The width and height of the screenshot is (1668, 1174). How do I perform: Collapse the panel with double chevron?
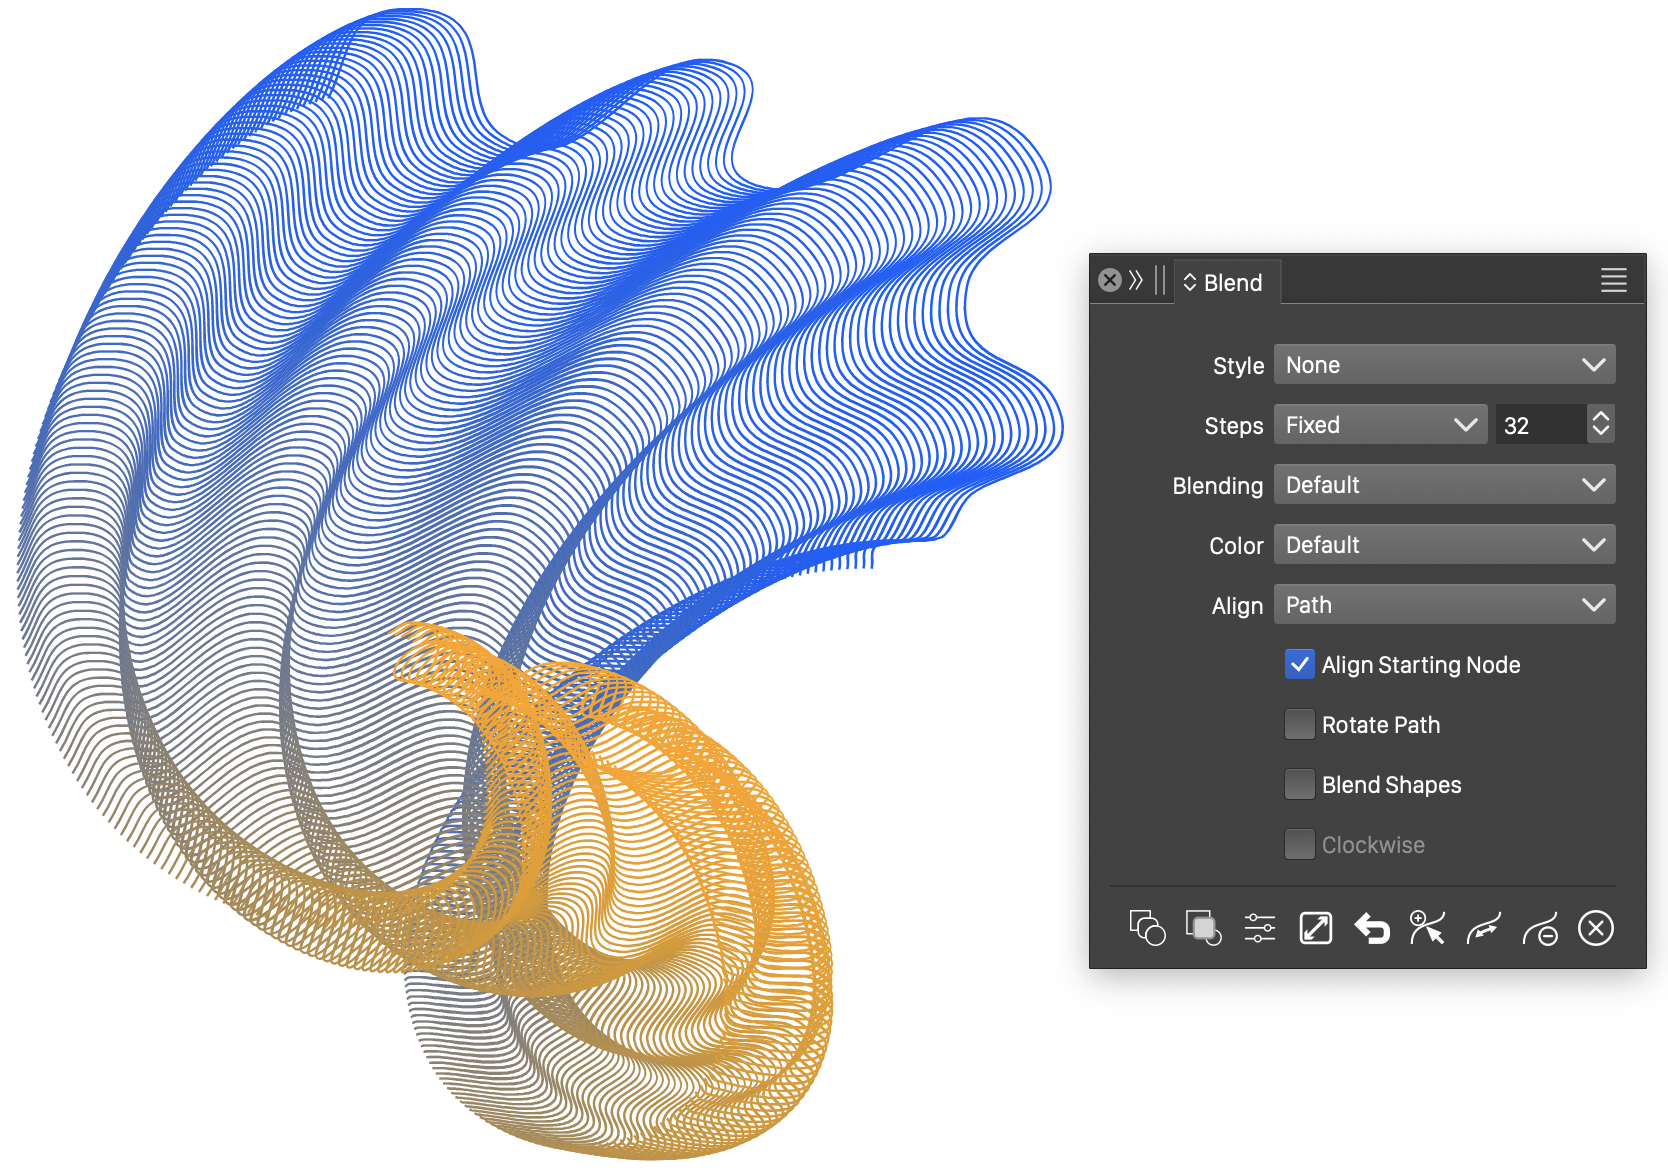click(x=1136, y=281)
